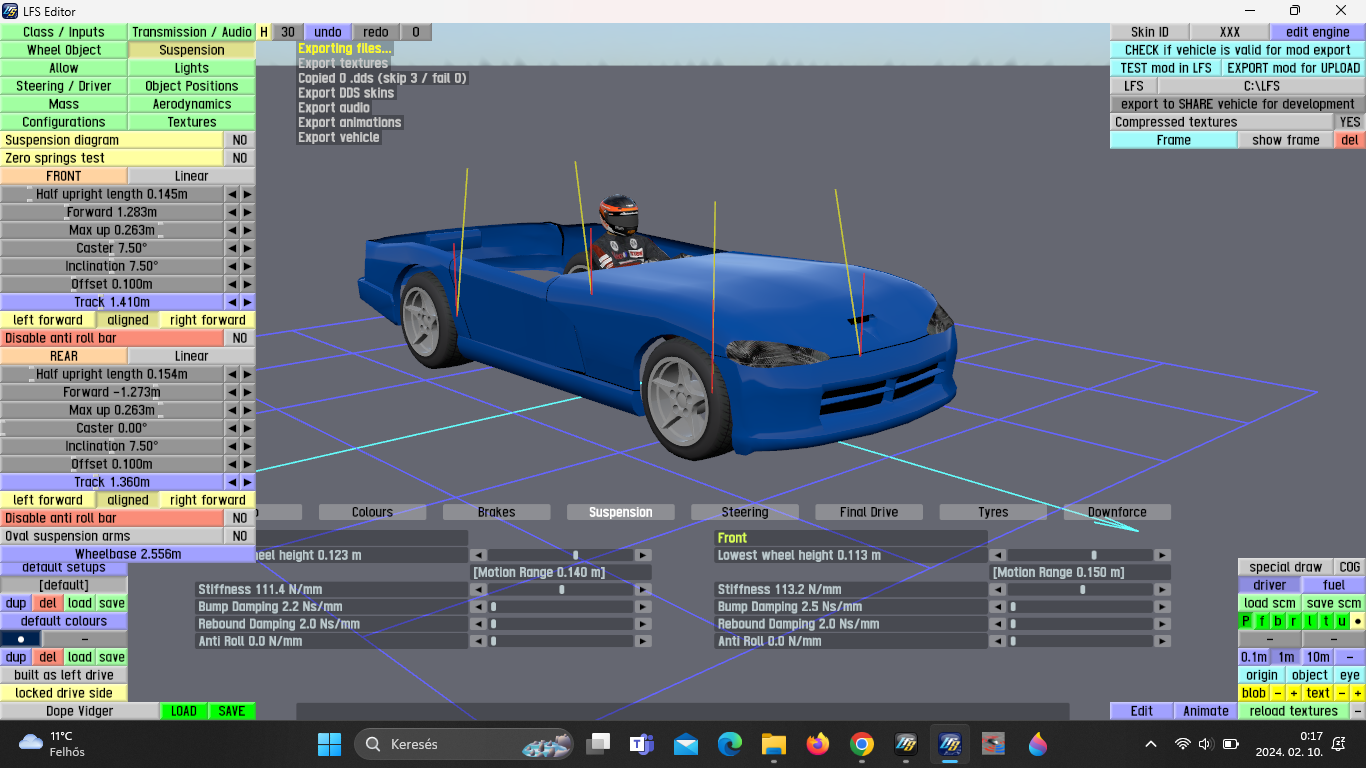Click the show frame button
Screen dimensions: 1366x768
coord(1286,140)
